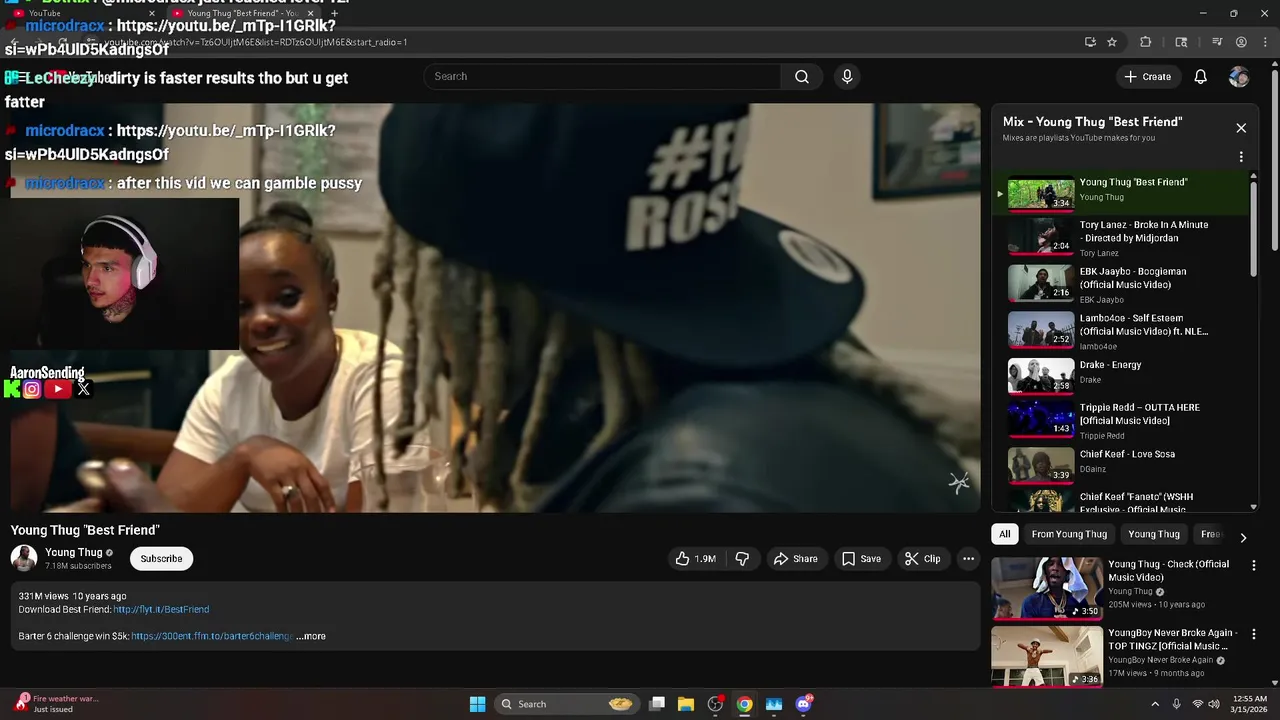Open options for YoungBoy TOP TINGZ video
The image size is (1280, 720).
point(1254,634)
